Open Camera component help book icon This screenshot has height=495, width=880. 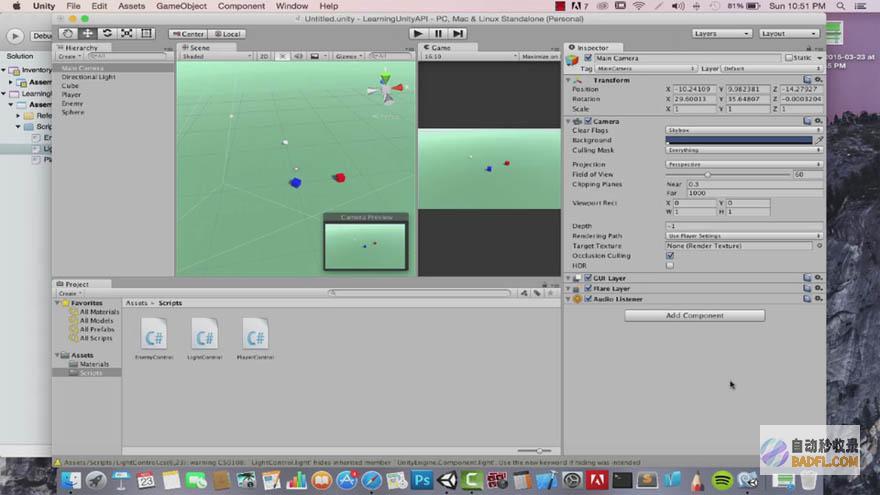tap(807, 121)
